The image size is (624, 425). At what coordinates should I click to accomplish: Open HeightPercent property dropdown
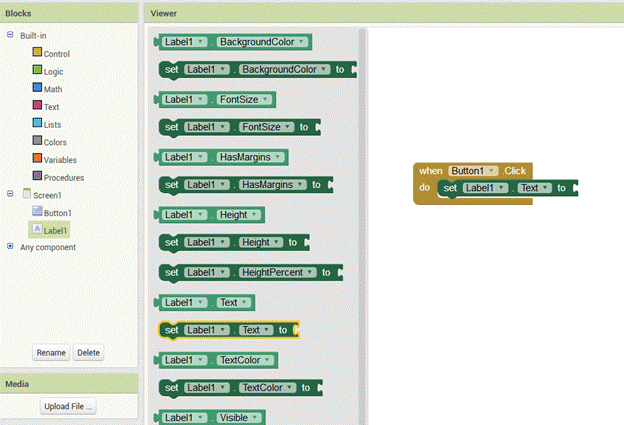point(310,272)
